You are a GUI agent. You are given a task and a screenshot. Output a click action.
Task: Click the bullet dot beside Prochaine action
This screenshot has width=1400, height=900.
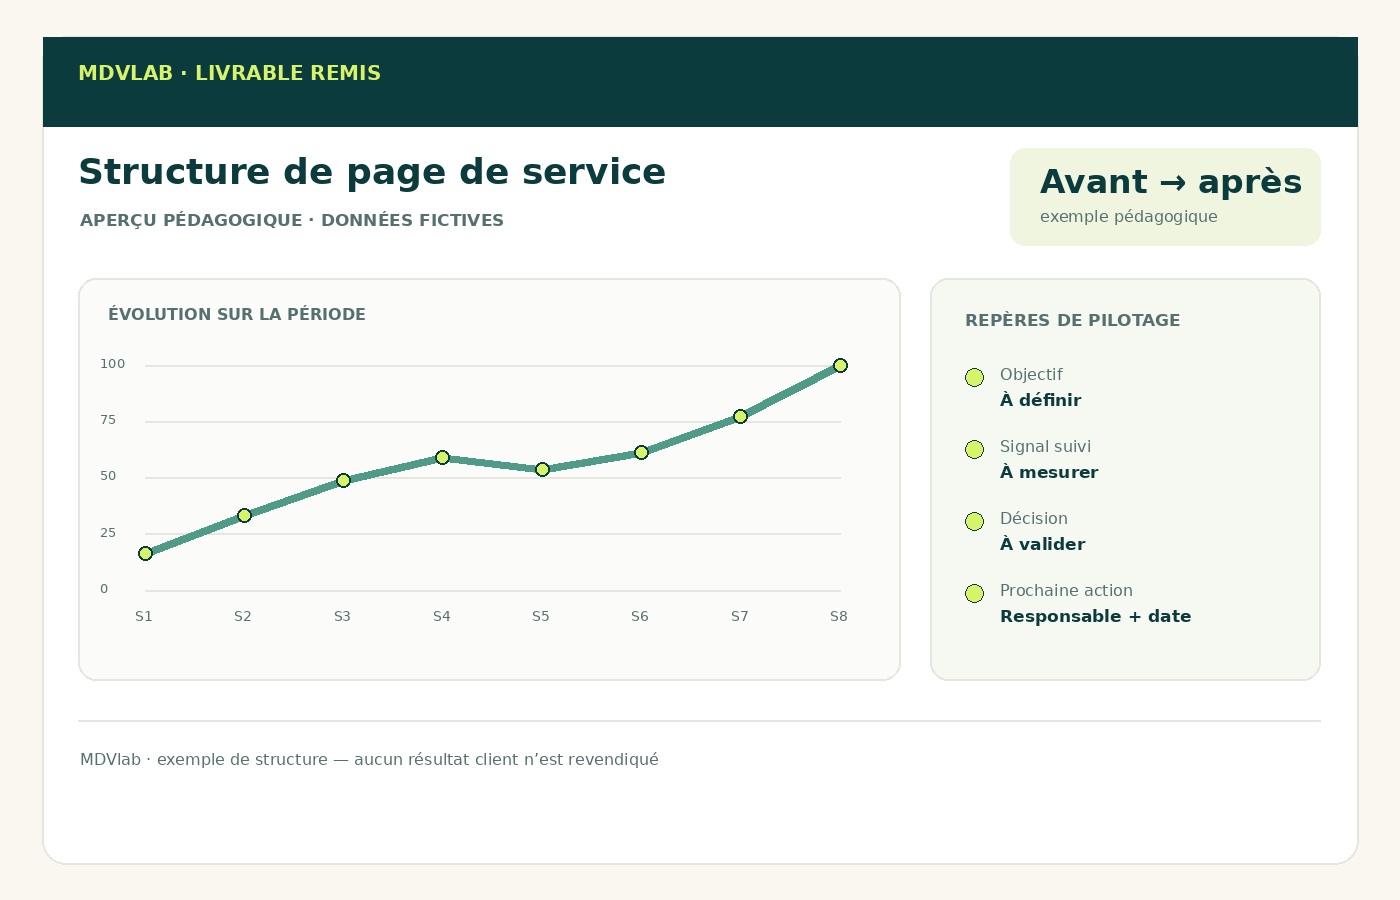click(974, 593)
